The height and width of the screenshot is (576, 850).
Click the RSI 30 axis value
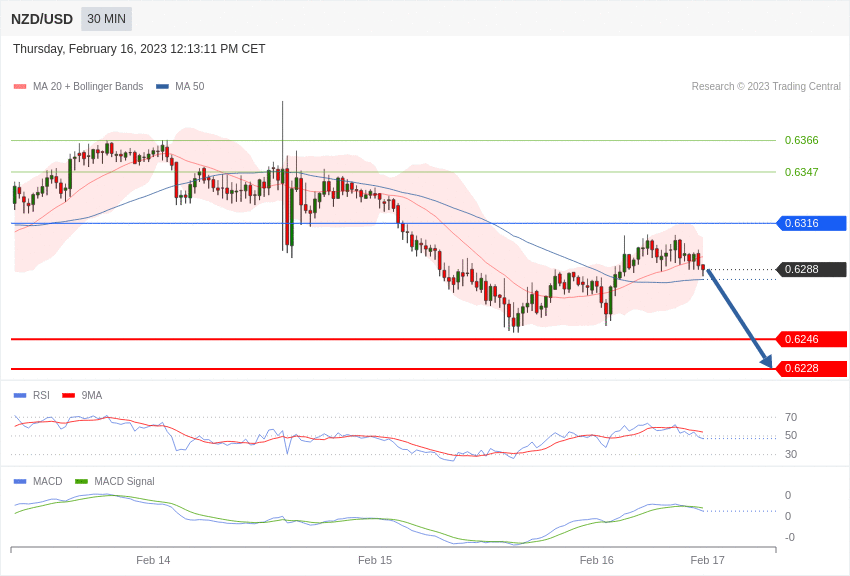[x=791, y=454]
